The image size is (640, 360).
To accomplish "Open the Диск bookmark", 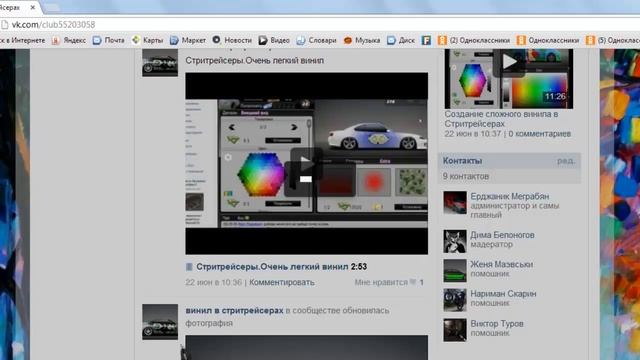I will pos(401,40).
